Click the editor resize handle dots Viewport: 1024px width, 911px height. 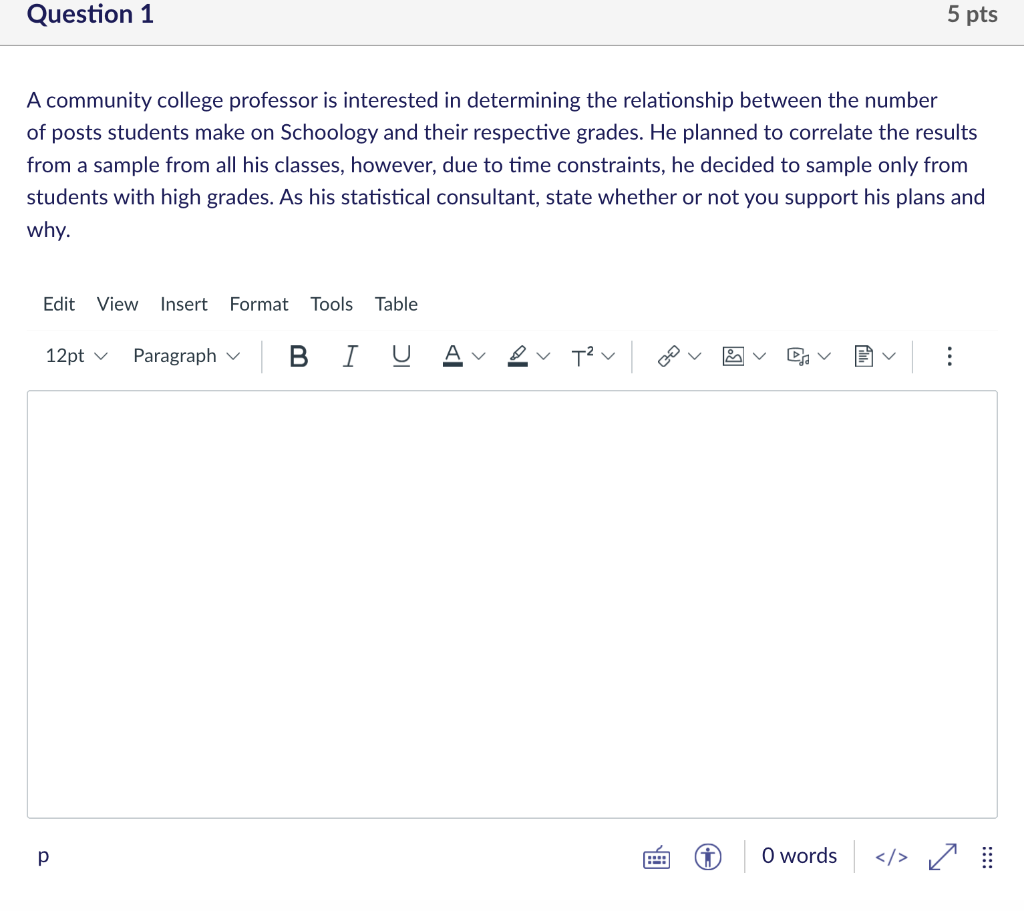(987, 857)
